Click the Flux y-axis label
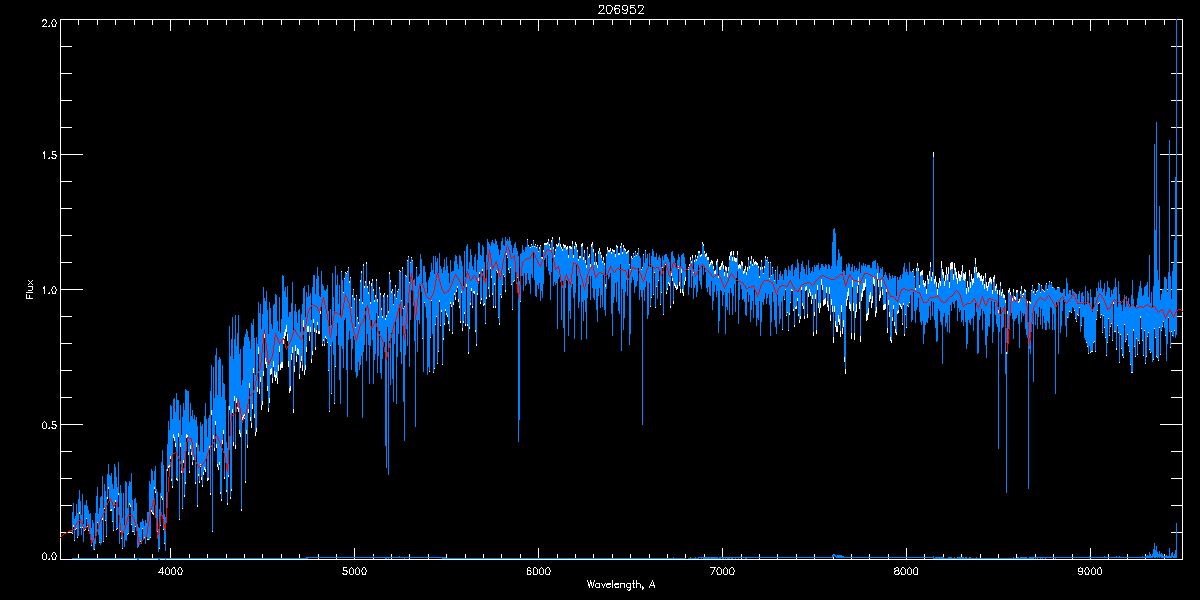Screen dimensions: 1200x600 [x=29, y=290]
